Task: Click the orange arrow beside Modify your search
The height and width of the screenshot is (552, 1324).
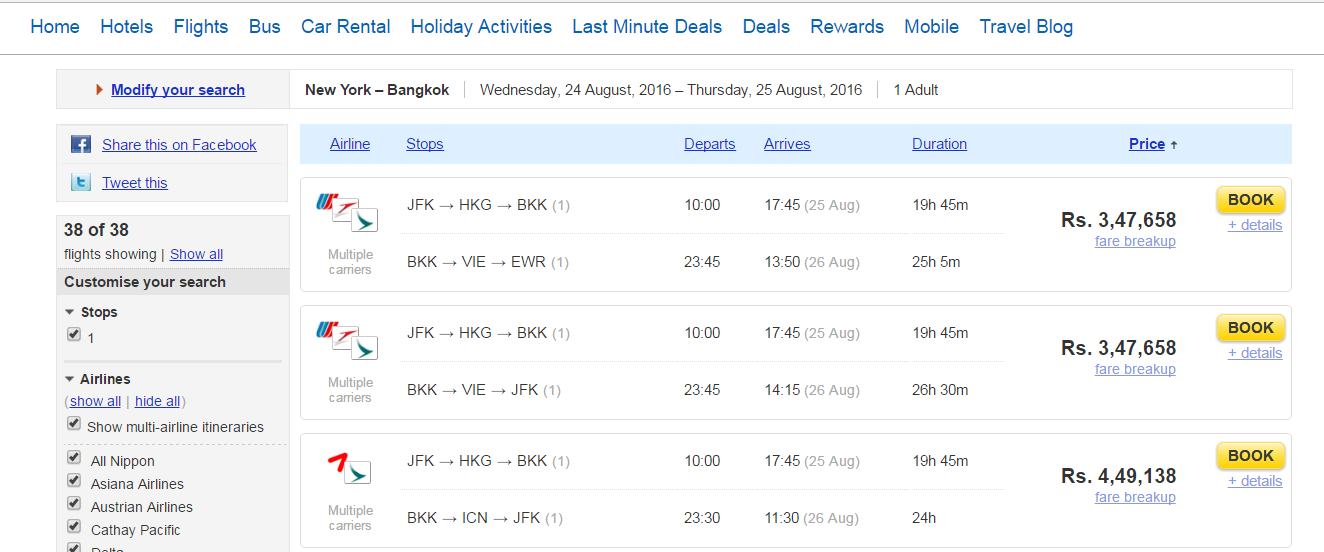Action: 100,90
